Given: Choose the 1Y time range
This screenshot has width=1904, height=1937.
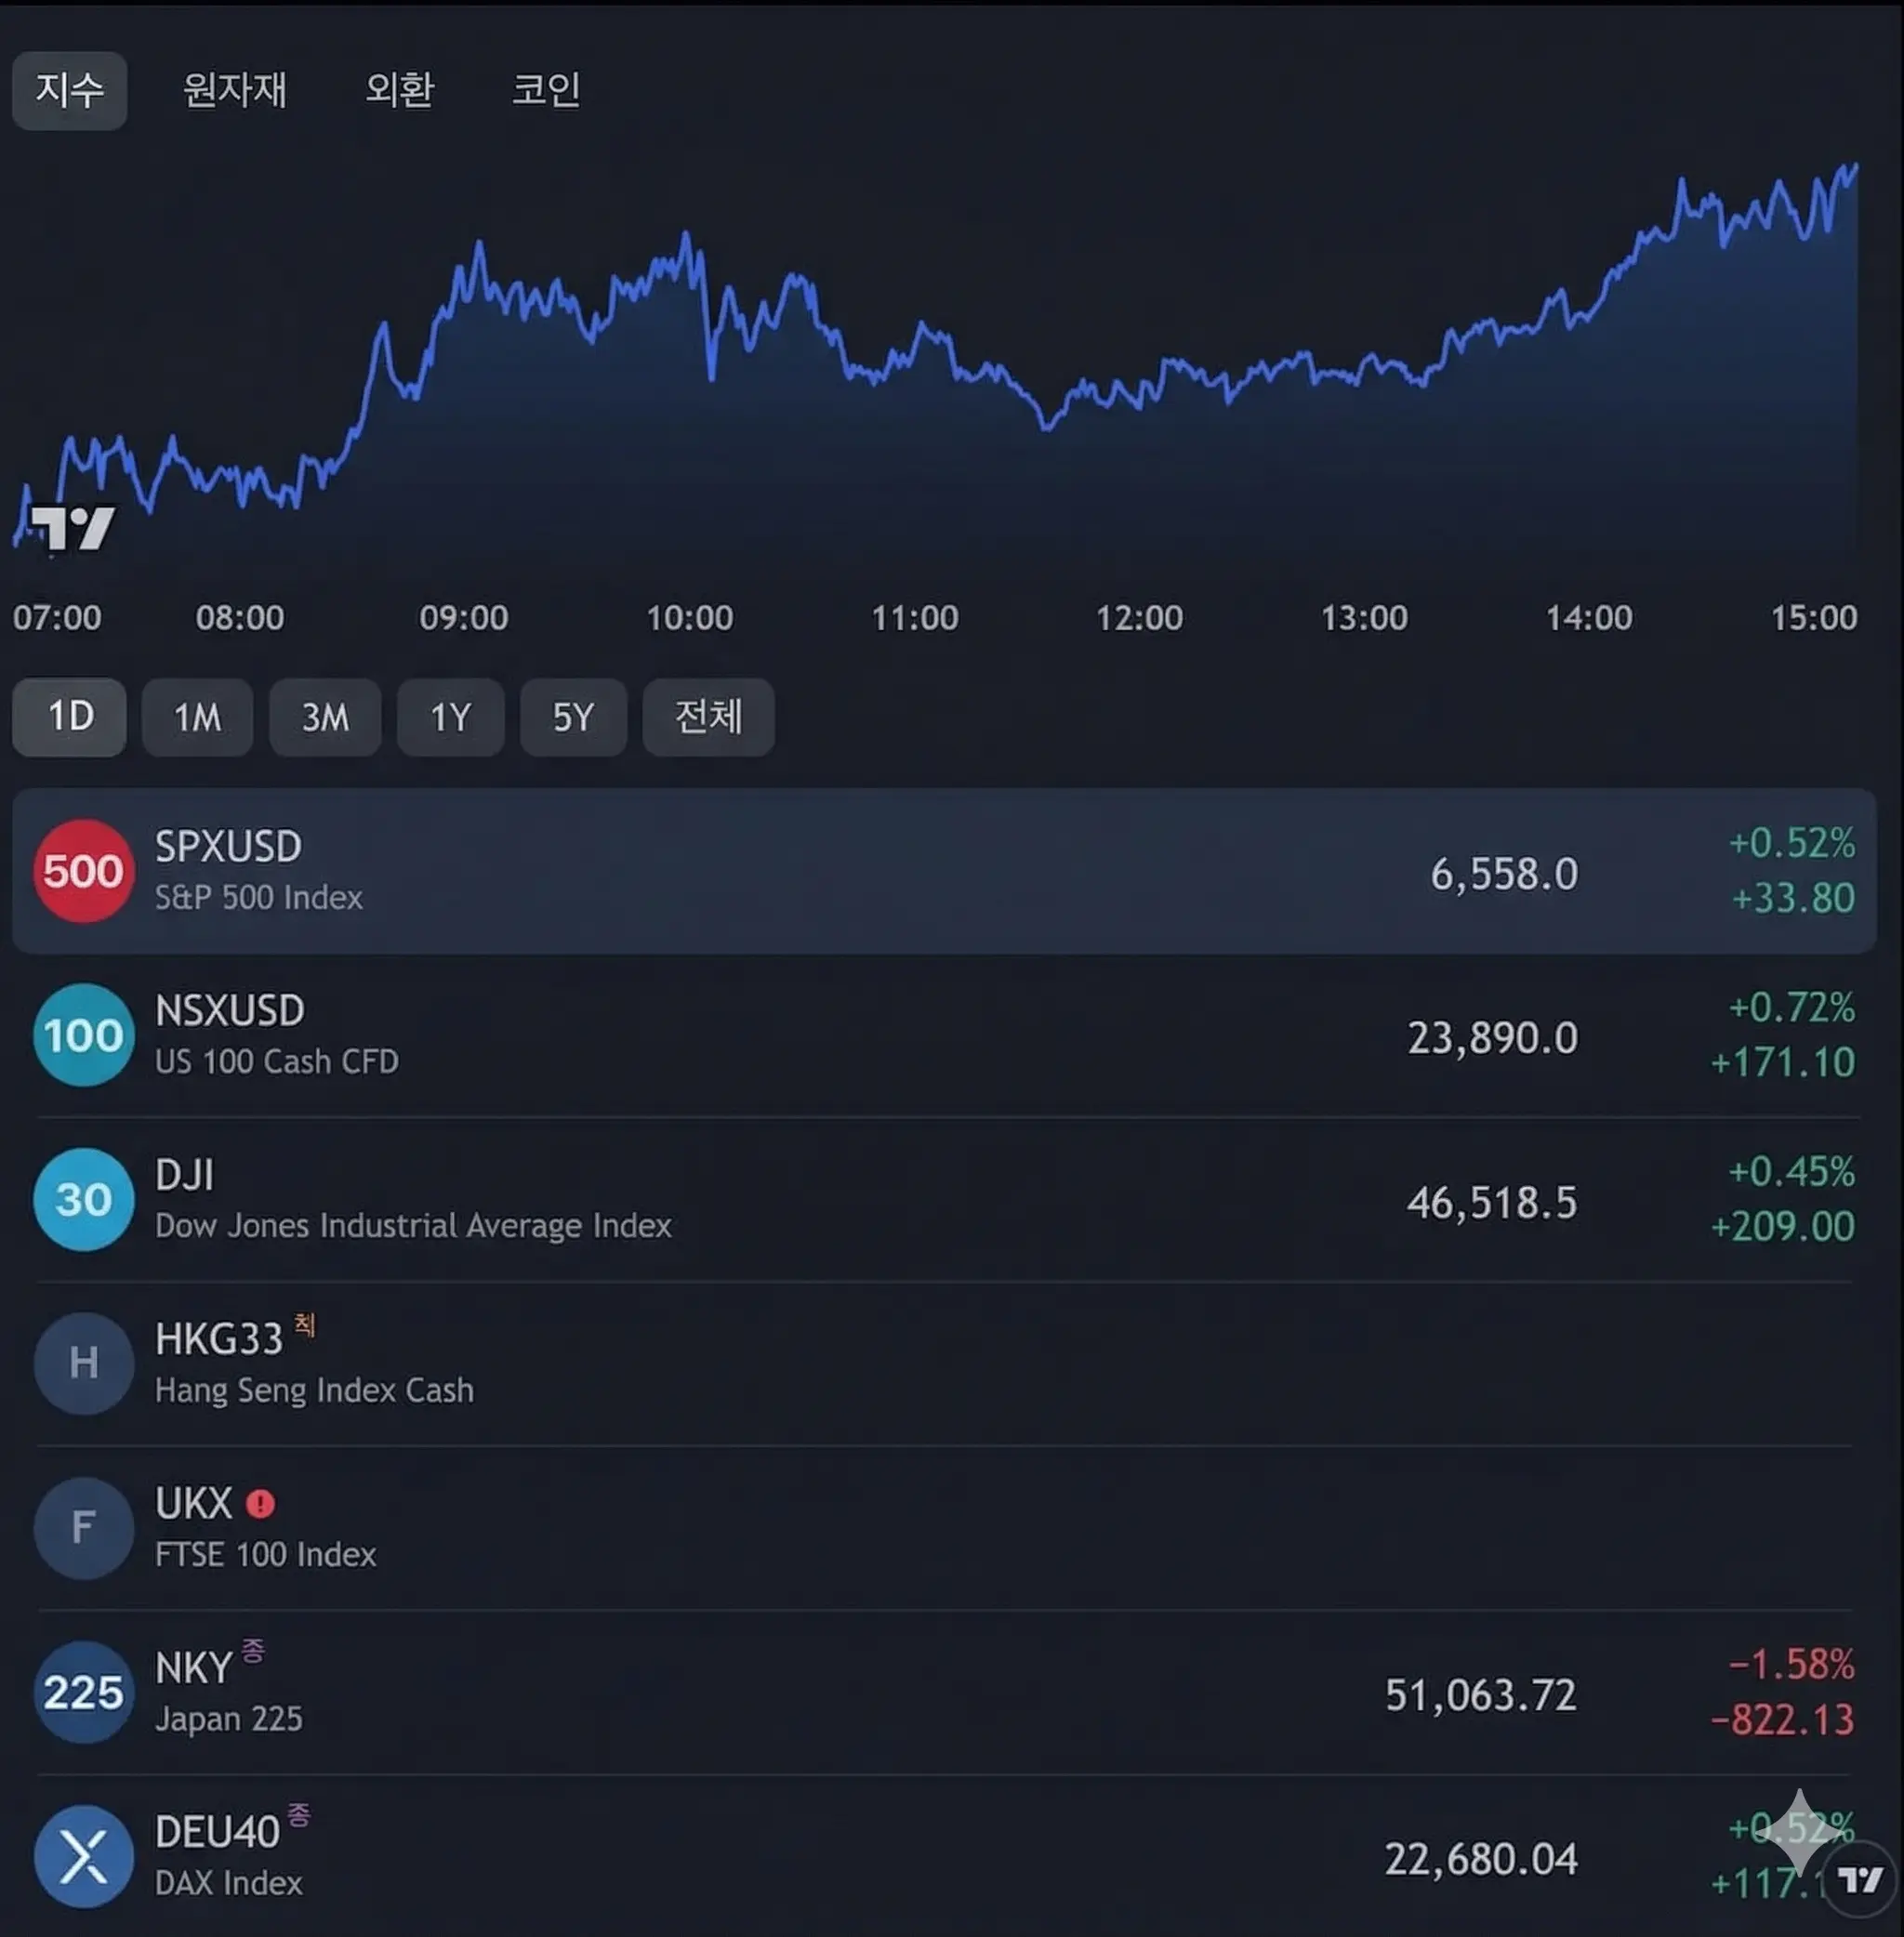Looking at the screenshot, I should [x=450, y=717].
